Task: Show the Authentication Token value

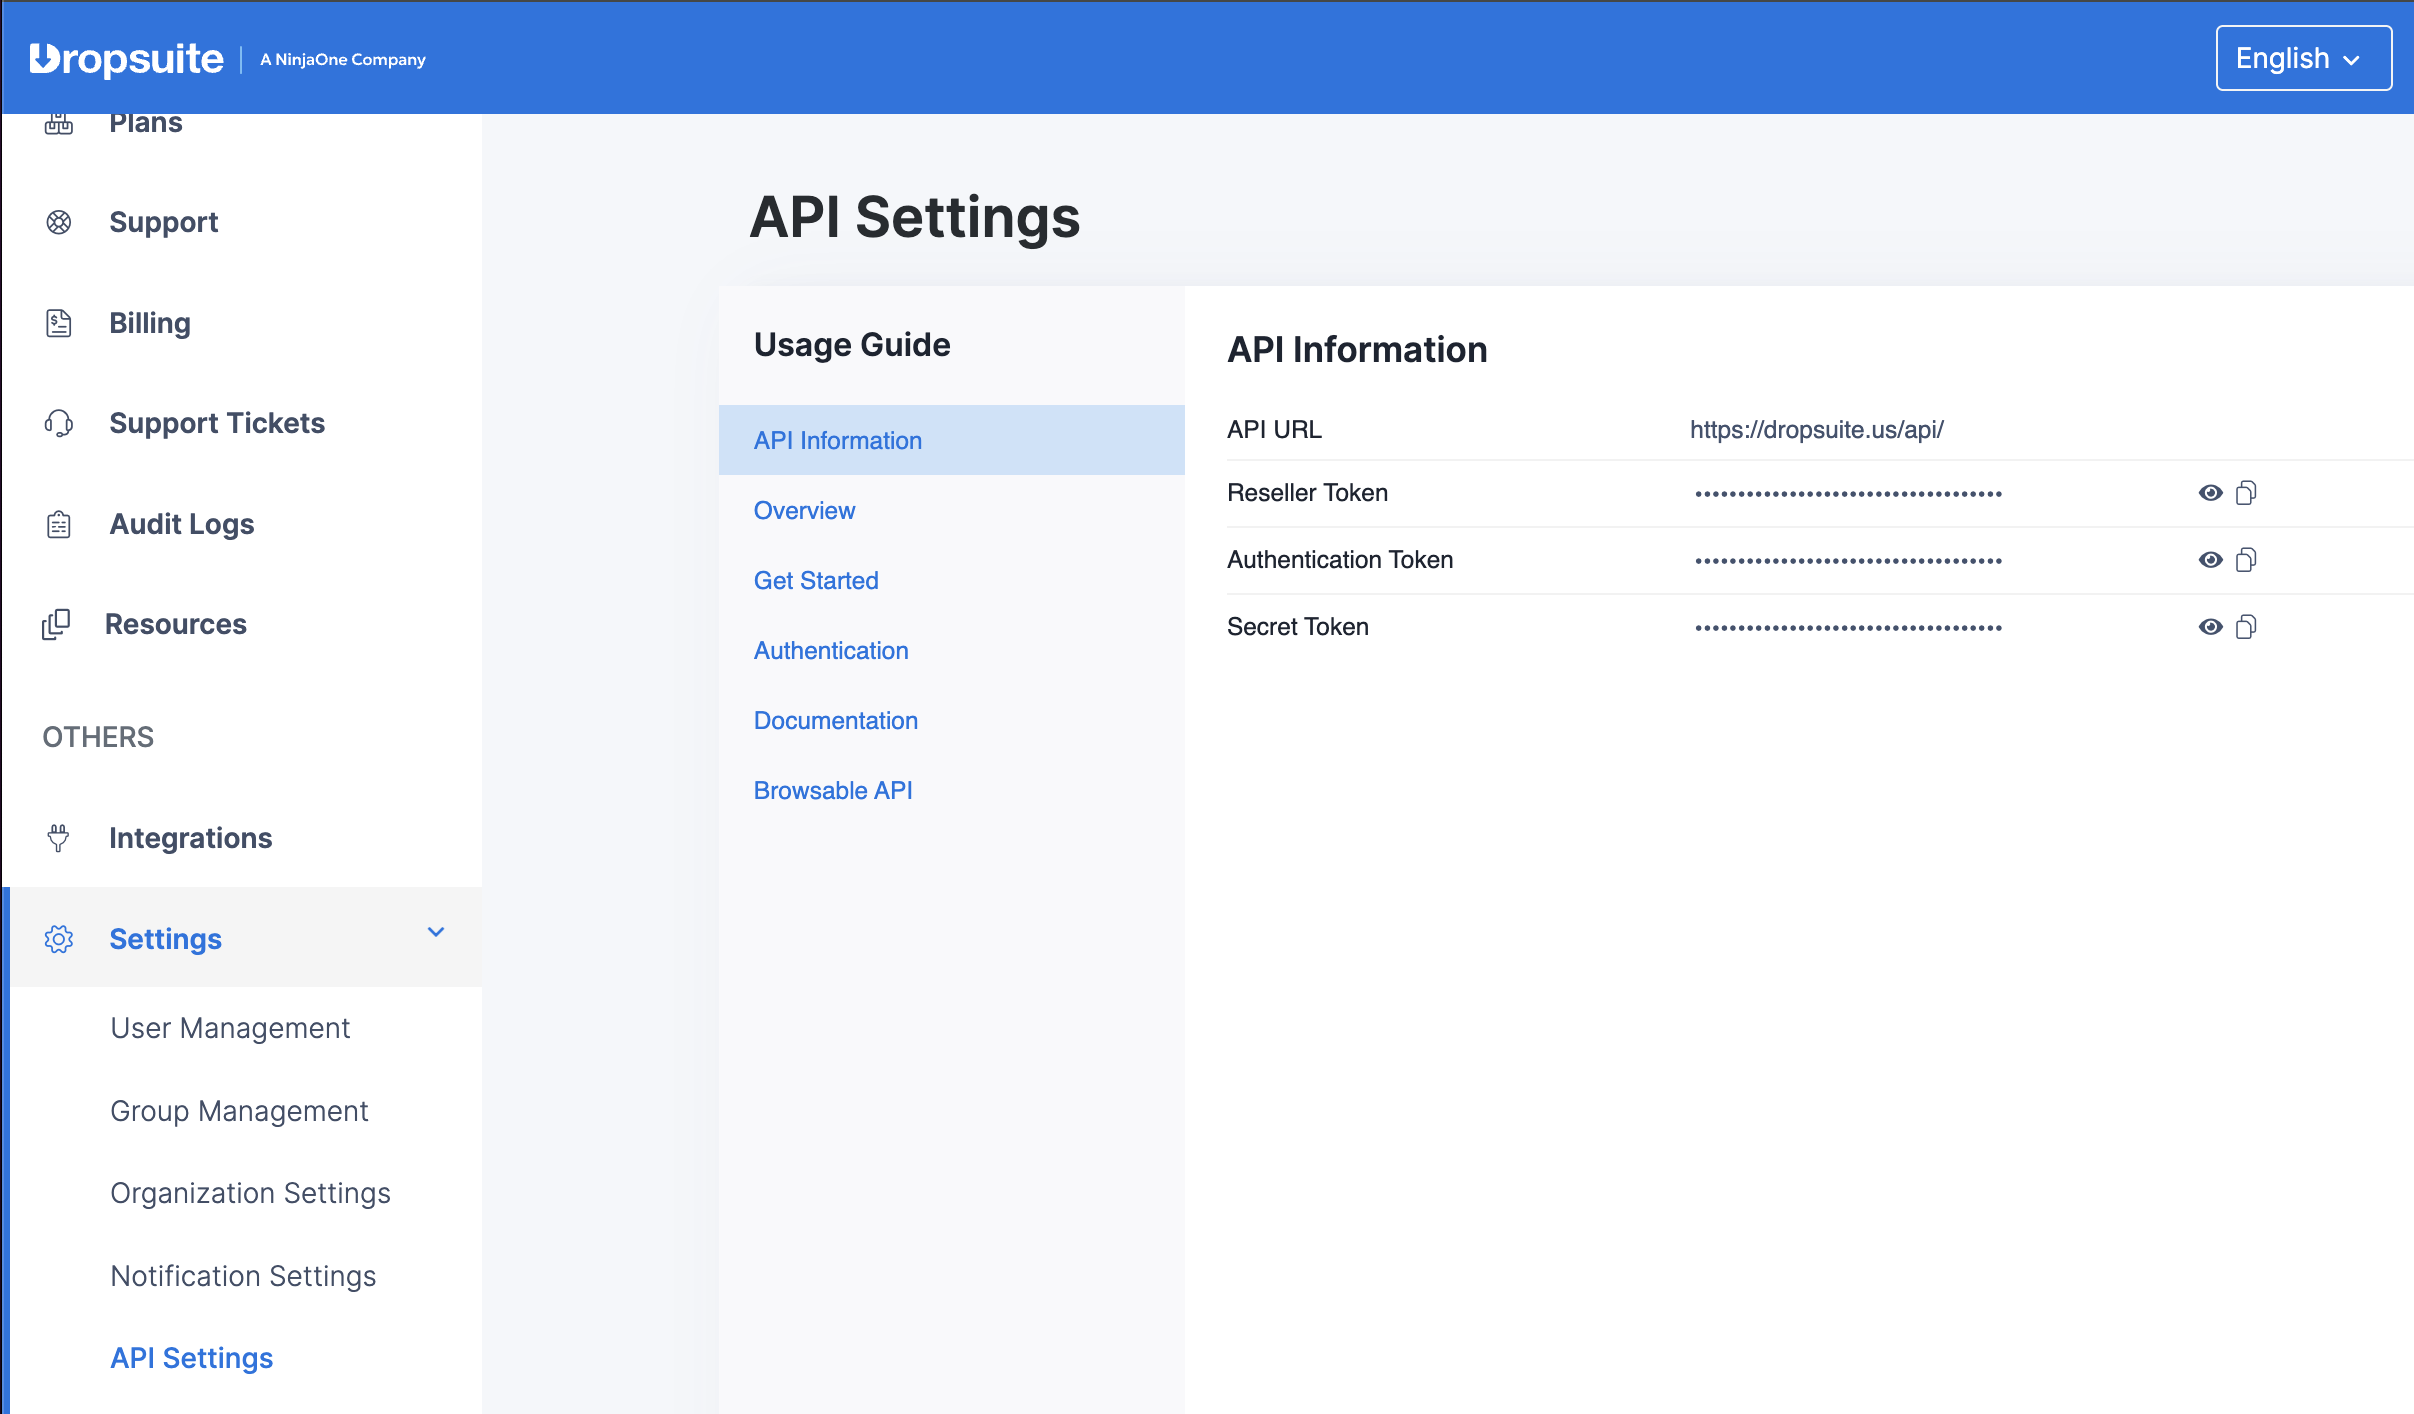Action: tap(2211, 560)
